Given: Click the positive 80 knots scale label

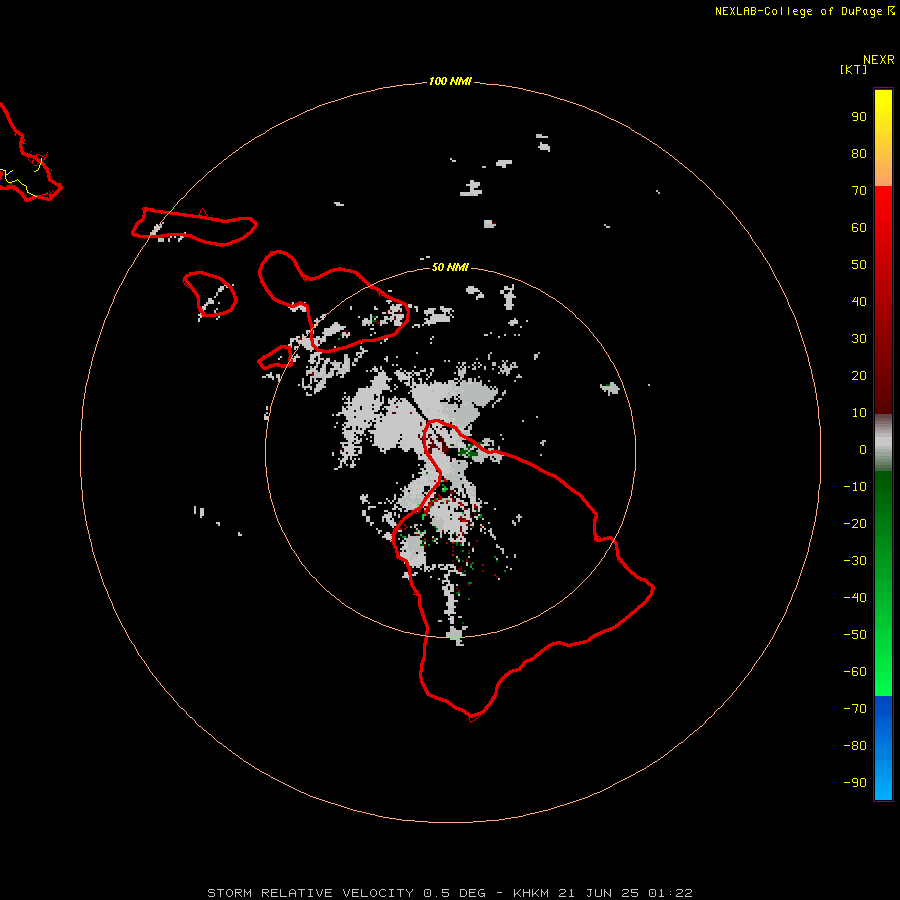Looking at the screenshot, I should pos(859,154).
